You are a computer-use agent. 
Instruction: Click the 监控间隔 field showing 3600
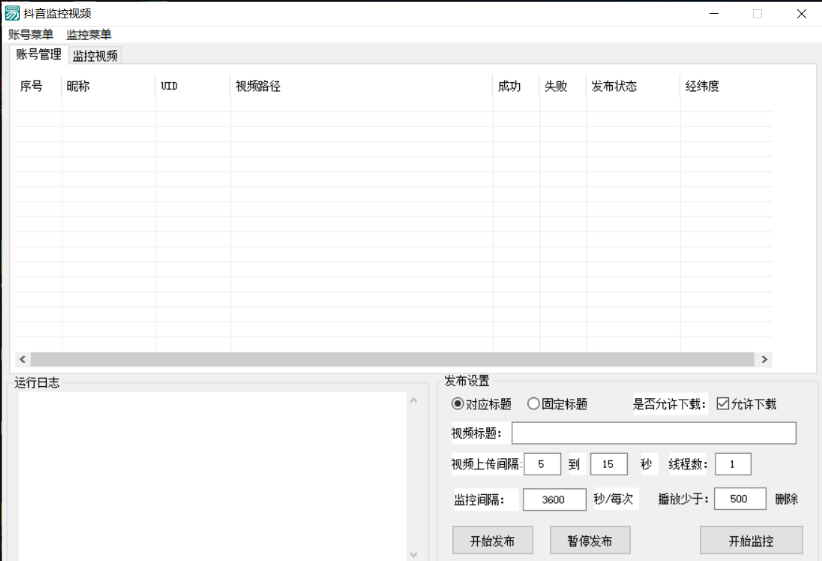pos(554,499)
